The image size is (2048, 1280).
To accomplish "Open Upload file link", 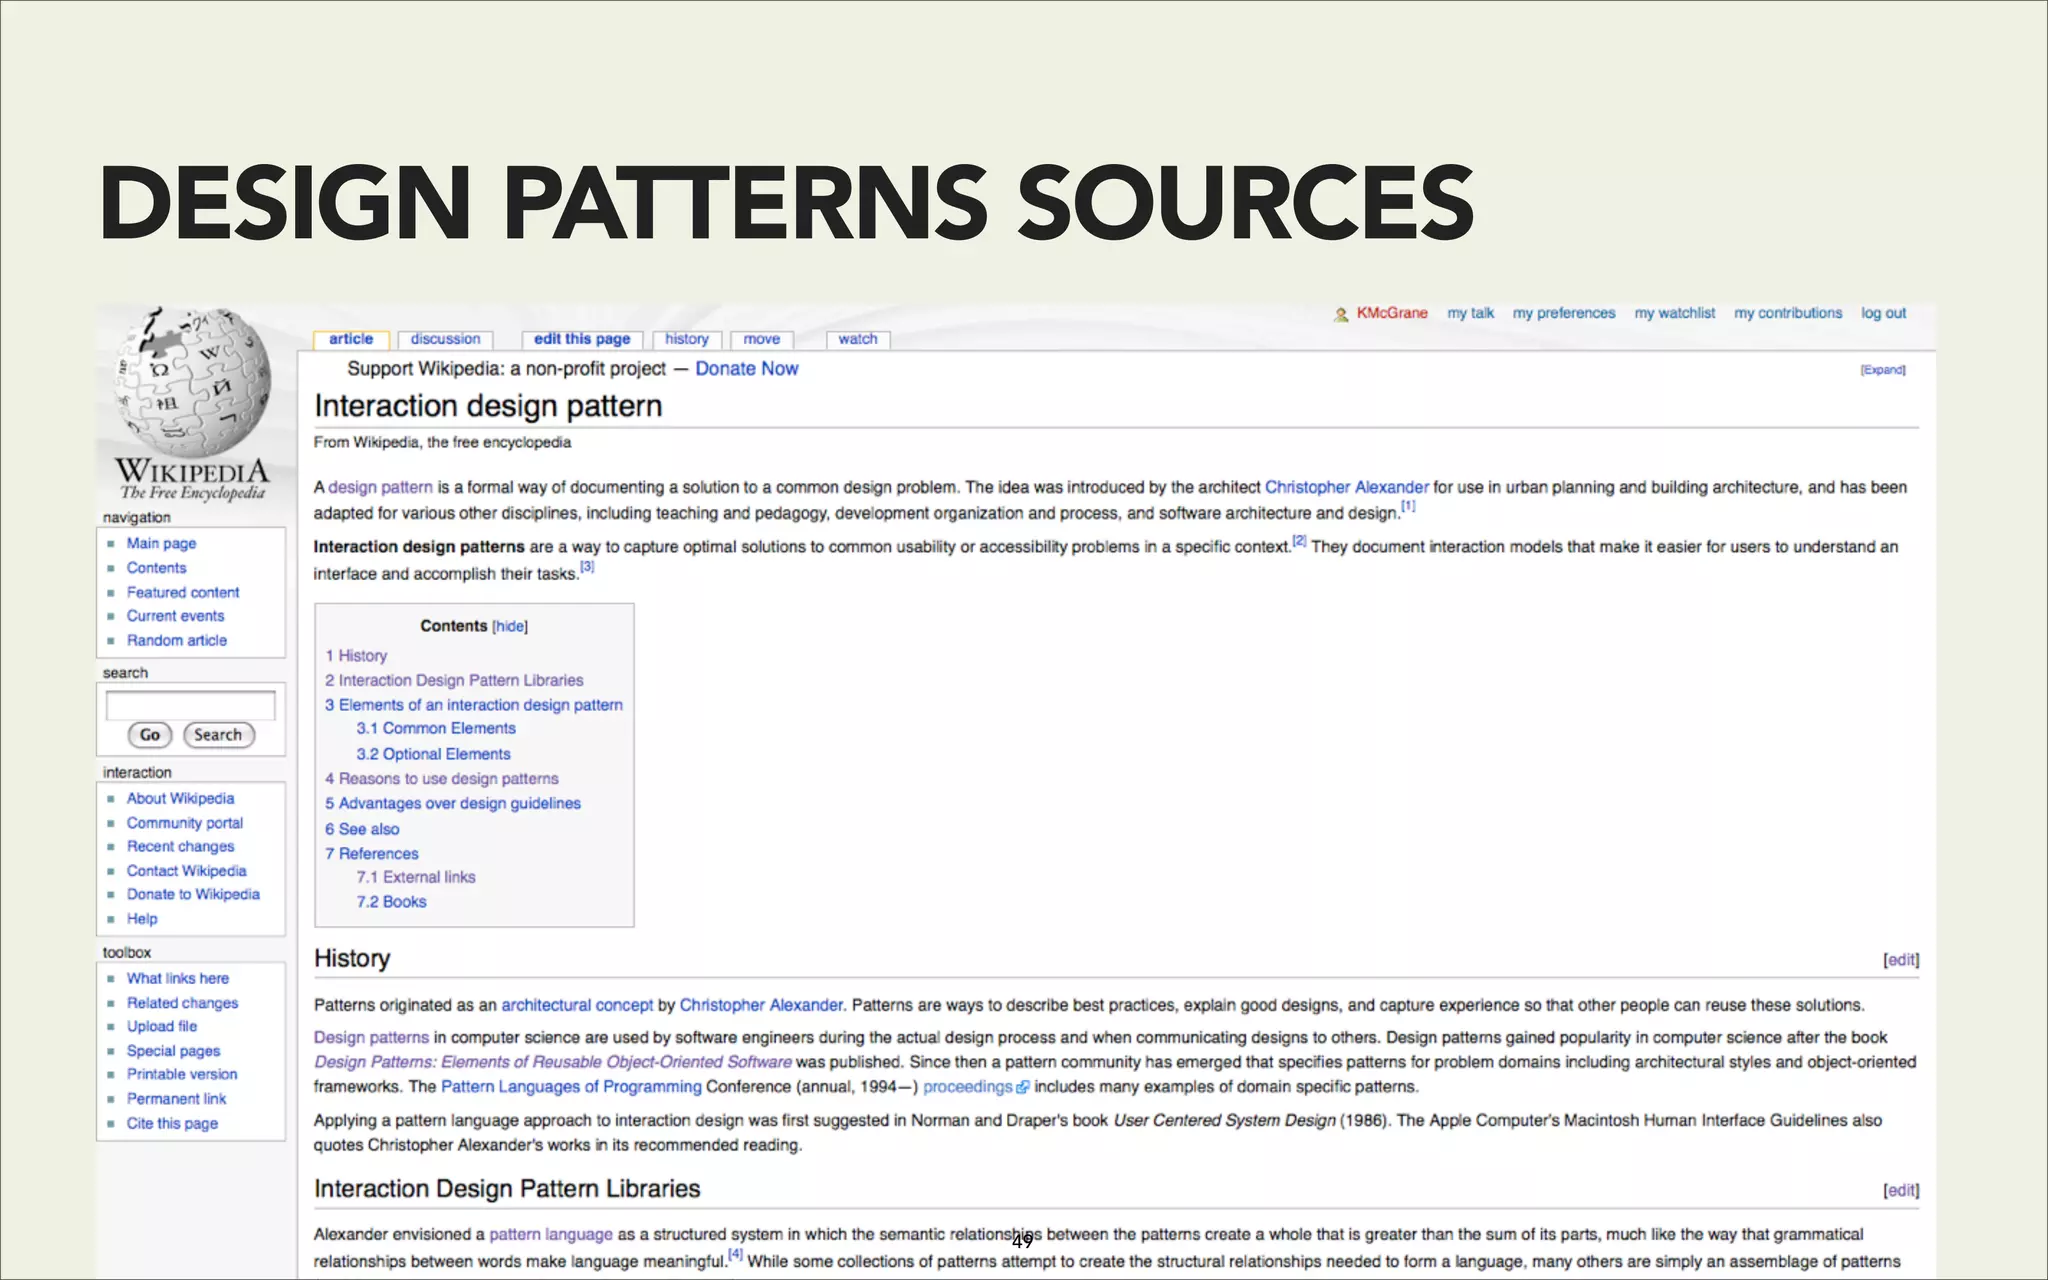I will [x=162, y=1026].
